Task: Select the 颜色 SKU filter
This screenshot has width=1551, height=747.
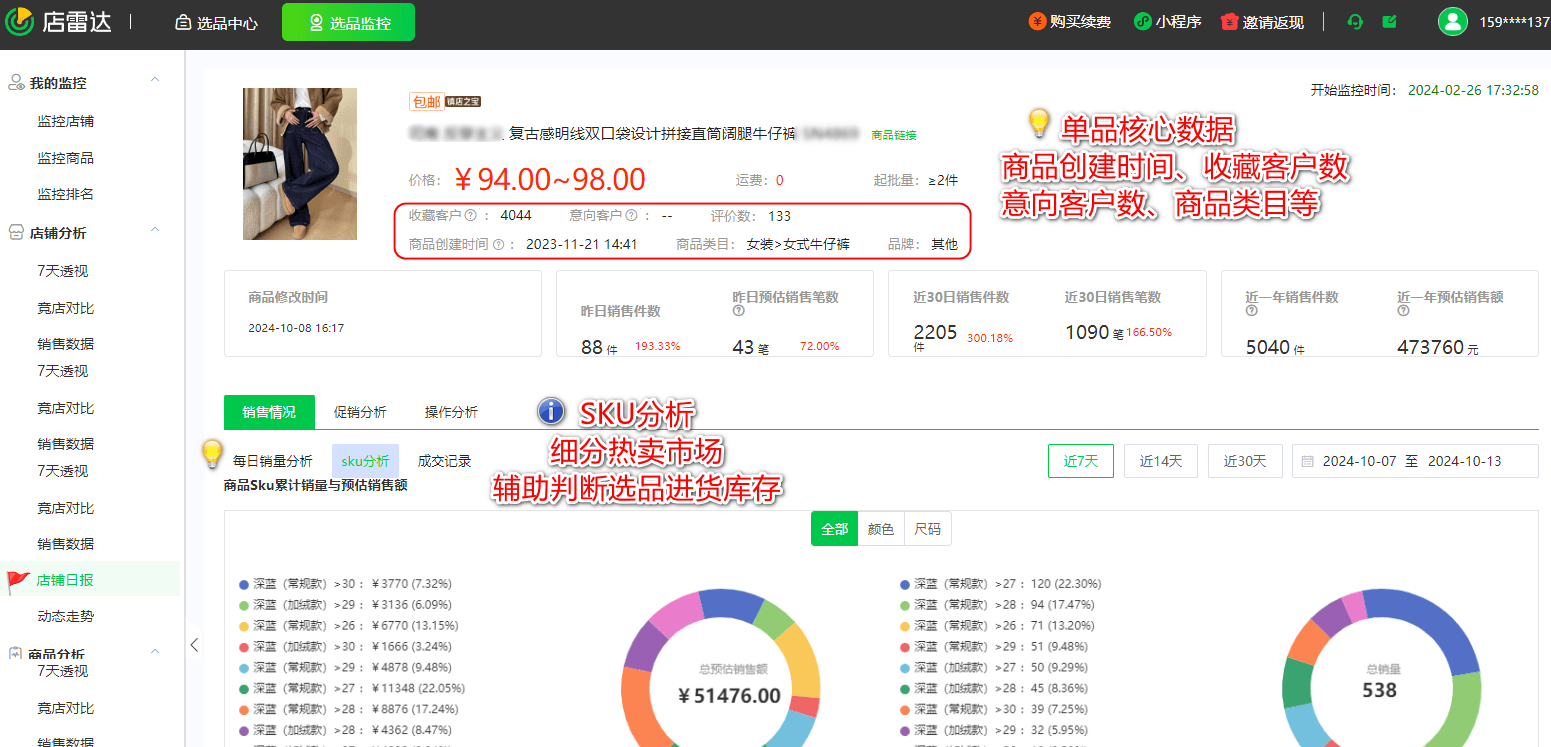Action: coord(881,529)
